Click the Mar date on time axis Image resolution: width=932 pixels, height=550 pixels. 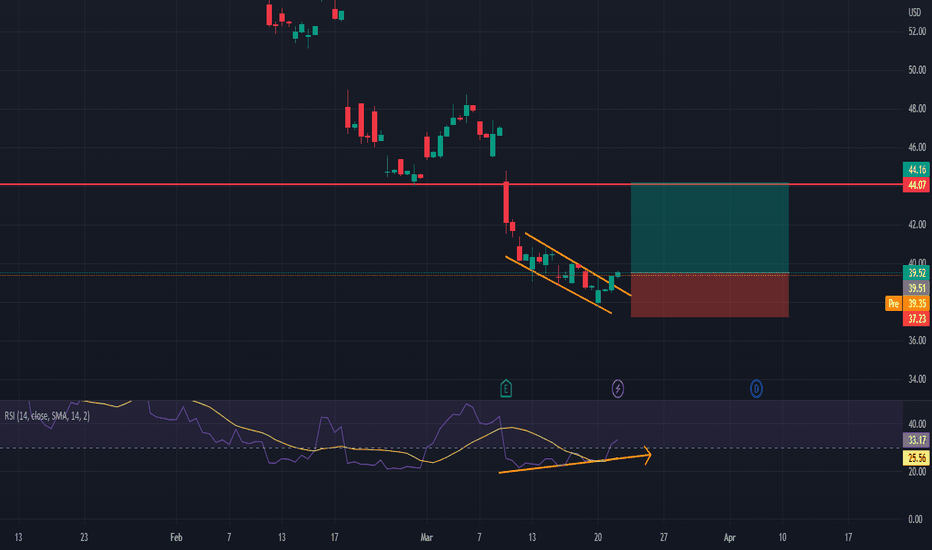(426, 538)
